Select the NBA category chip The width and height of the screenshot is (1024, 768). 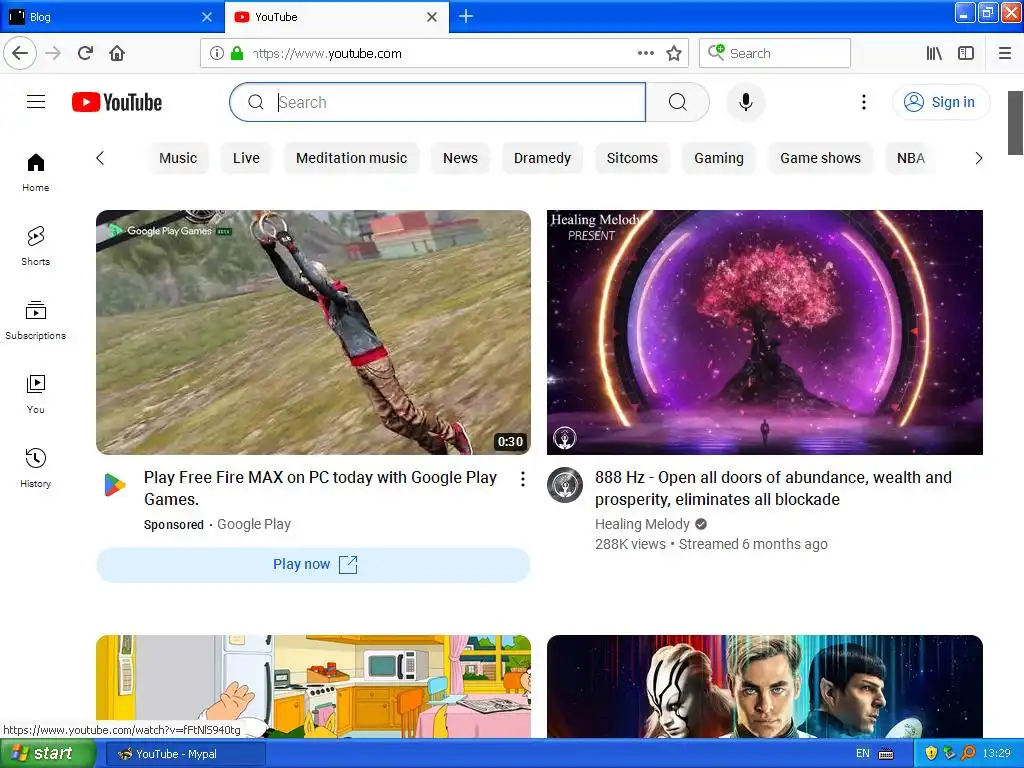pyautogui.click(x=911, y=158)
